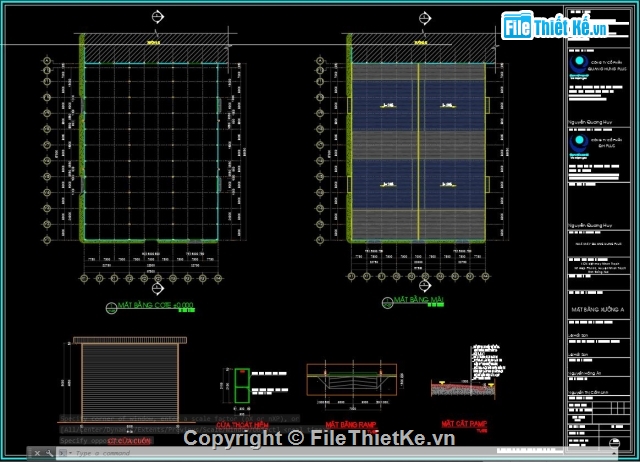
Task: Select 'MẶT BẰNG XƯỞNG A' in title block
Action: pos(598,309)
